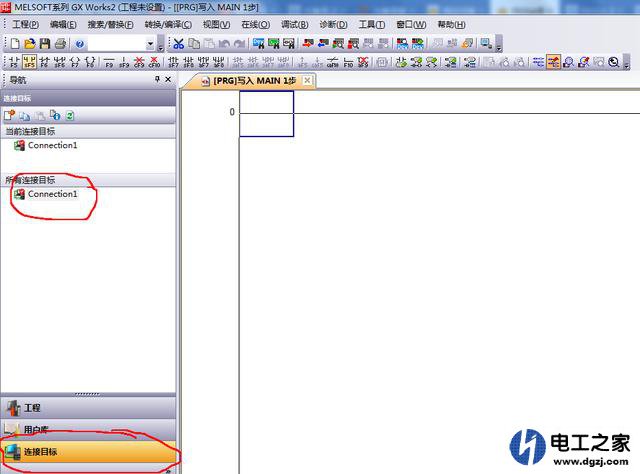Image resolution: width=640 pixels, height=474 pixels.
Task: Expand the first toolbar overflow options arrow
Action: pyautogui.click(x=160, y=44)
